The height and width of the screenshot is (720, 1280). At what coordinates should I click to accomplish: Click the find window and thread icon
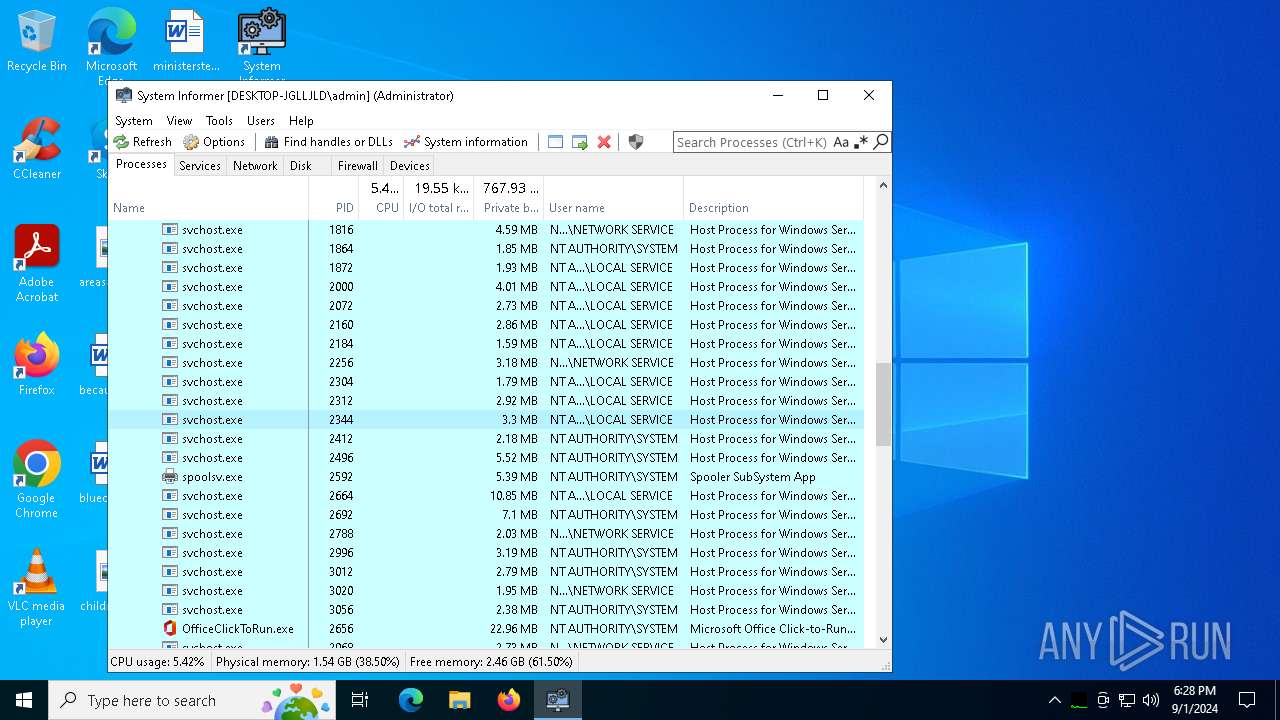pos(580,142)
